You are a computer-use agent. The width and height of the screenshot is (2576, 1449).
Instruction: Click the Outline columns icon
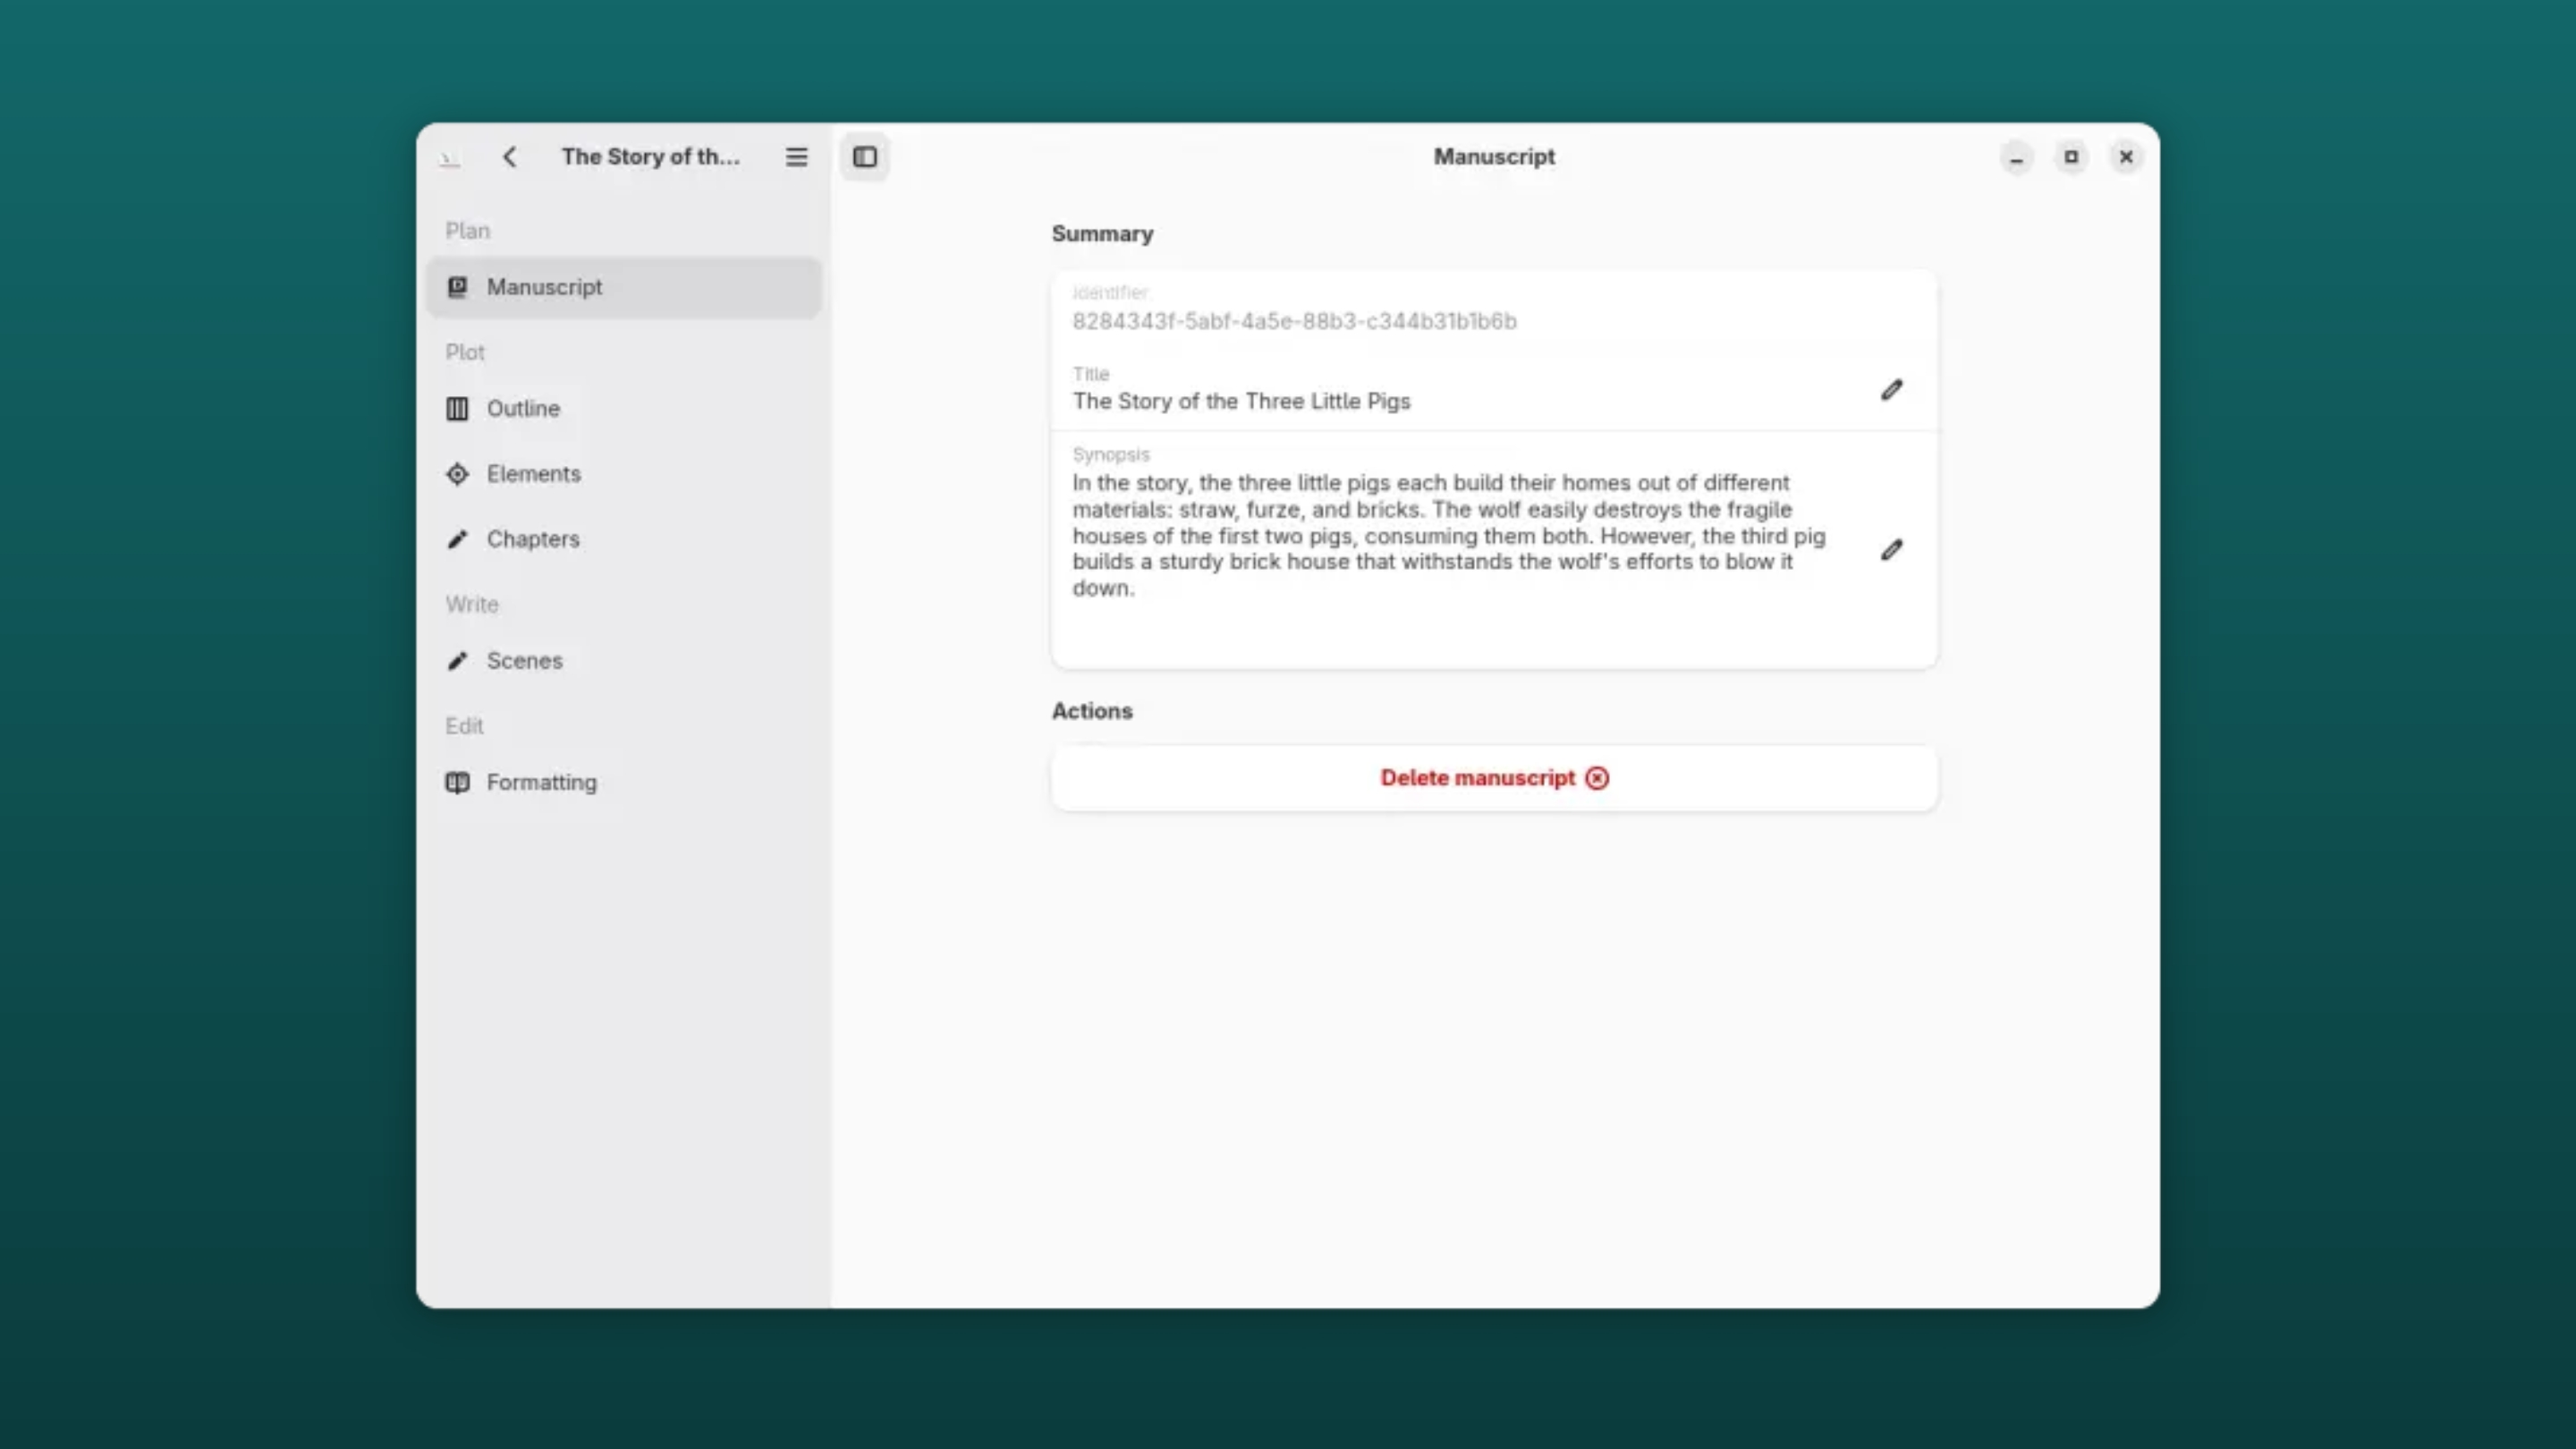pyautogui.click(x=457, y=409)
